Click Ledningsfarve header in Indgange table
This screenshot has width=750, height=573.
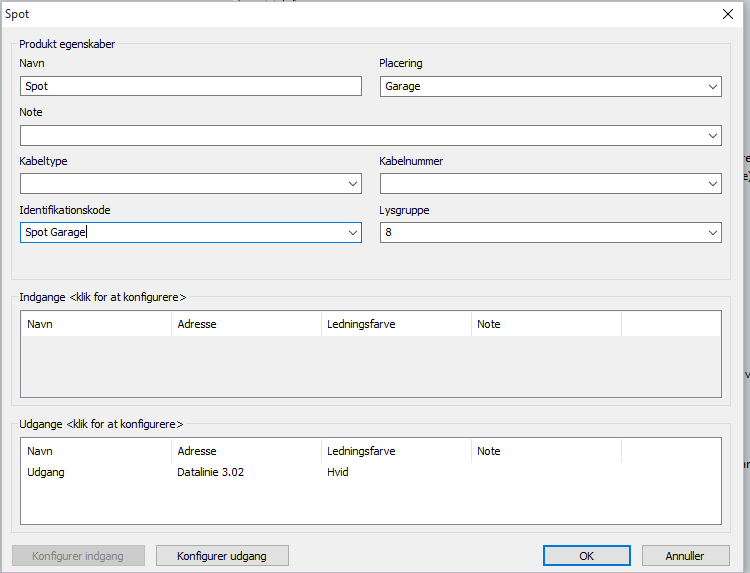[x=395, y=324]
